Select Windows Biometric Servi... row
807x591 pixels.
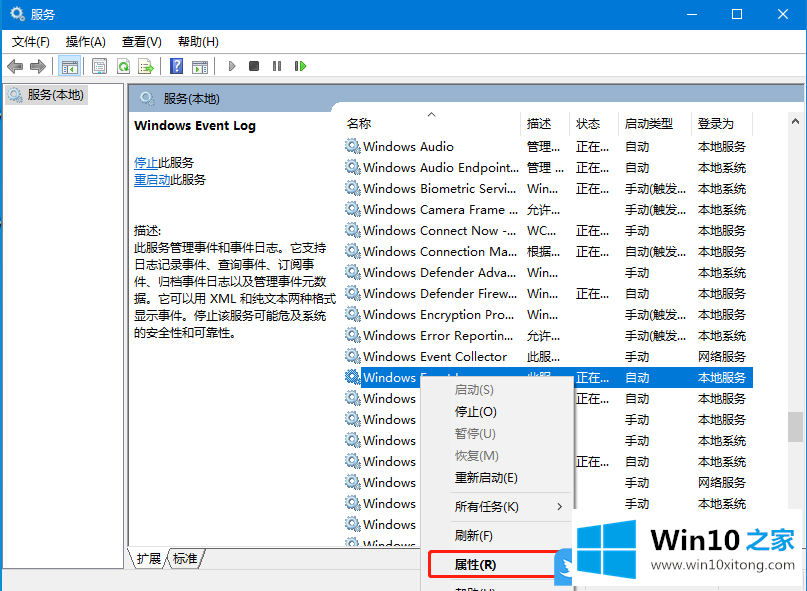tap(547, 189)
